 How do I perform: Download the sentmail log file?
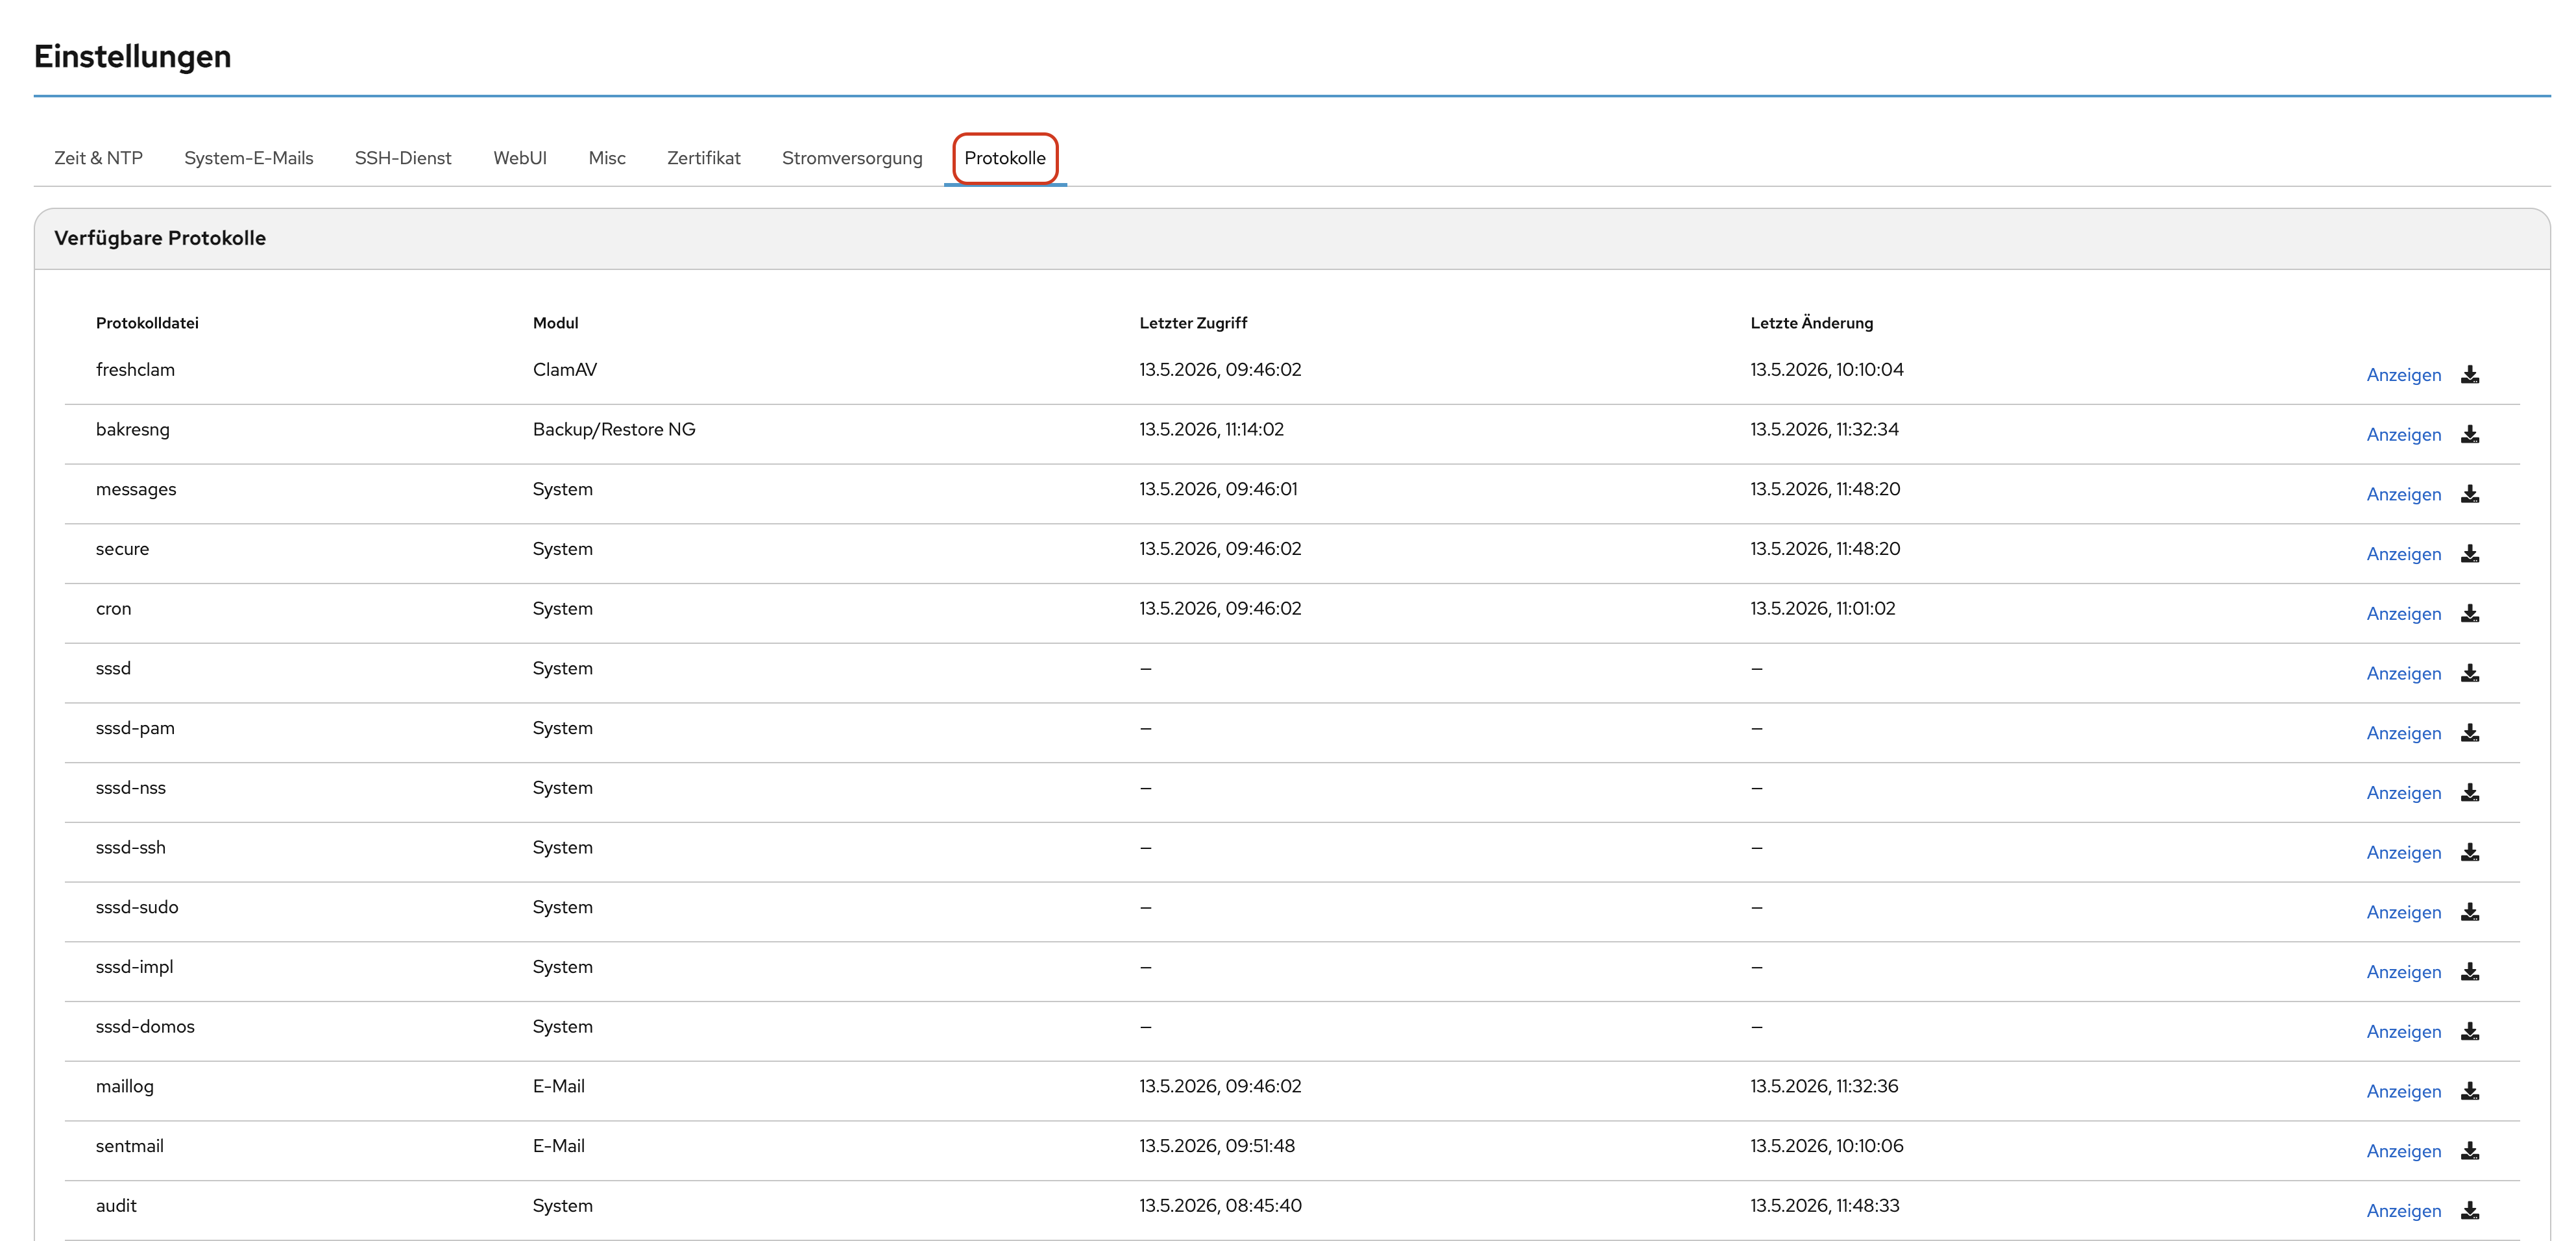(2469, 1151)
